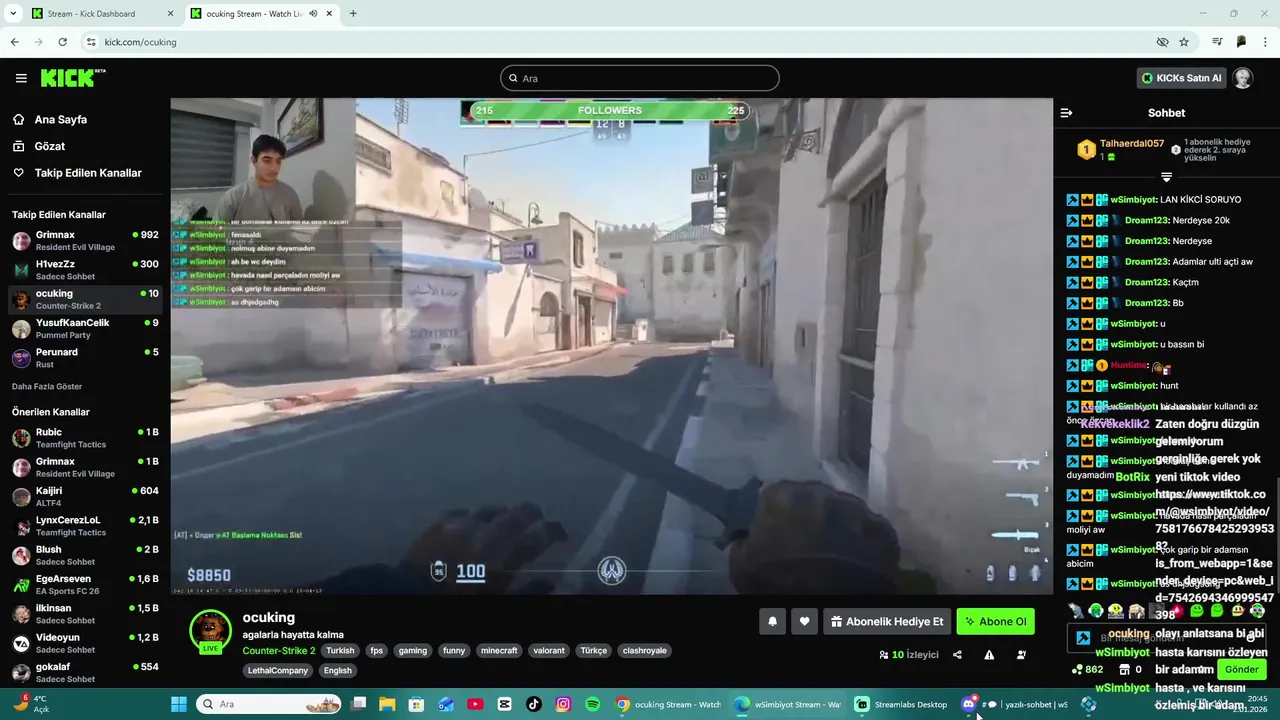Click the Windows taskbar search box
This screenshot has height=720, width=1280.
[269, 704]
